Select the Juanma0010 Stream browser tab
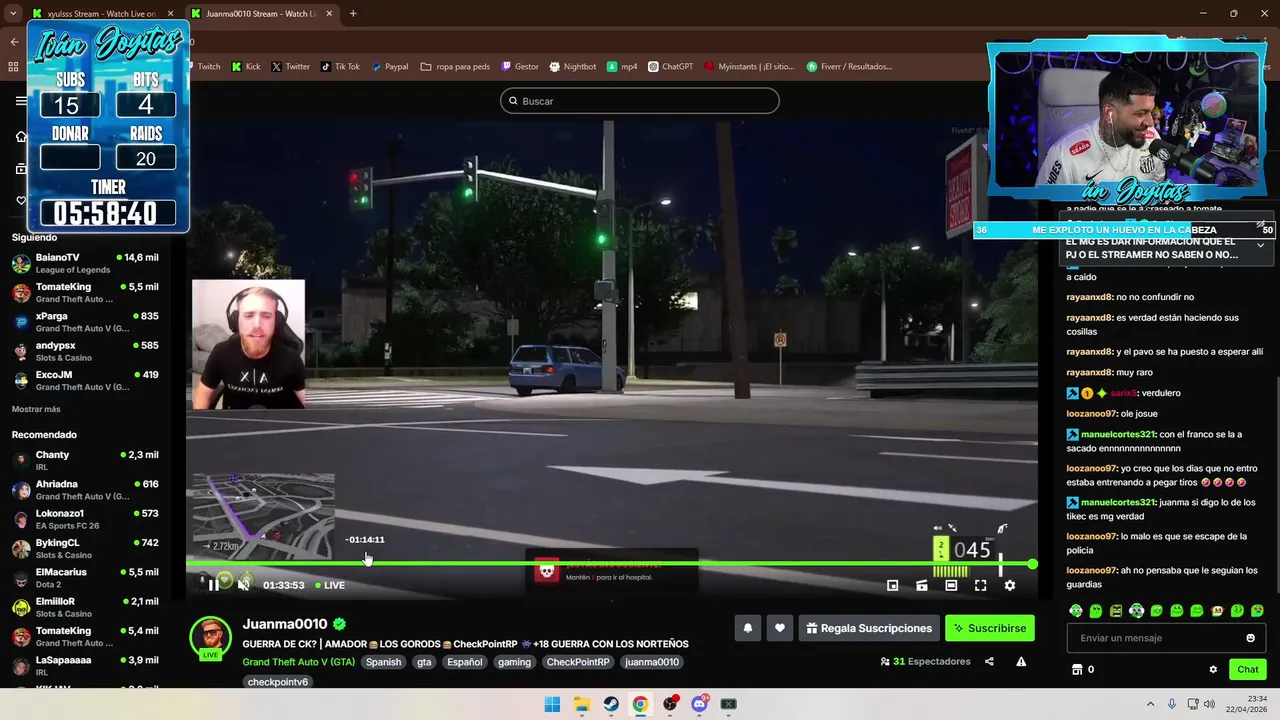 (x=261, y=14)
